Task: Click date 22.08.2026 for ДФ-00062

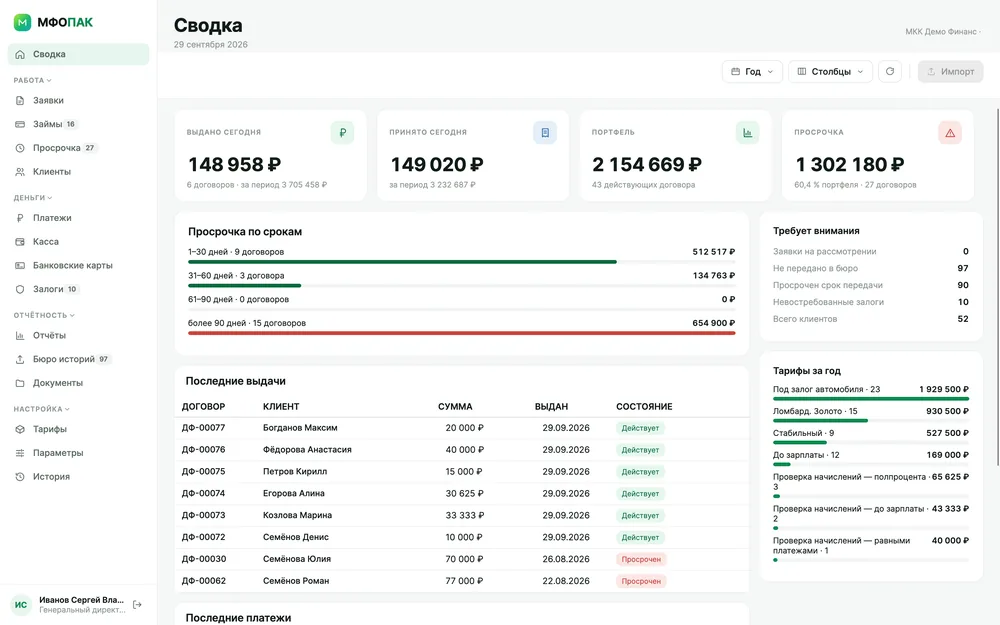Action: [x=566, y=581]
